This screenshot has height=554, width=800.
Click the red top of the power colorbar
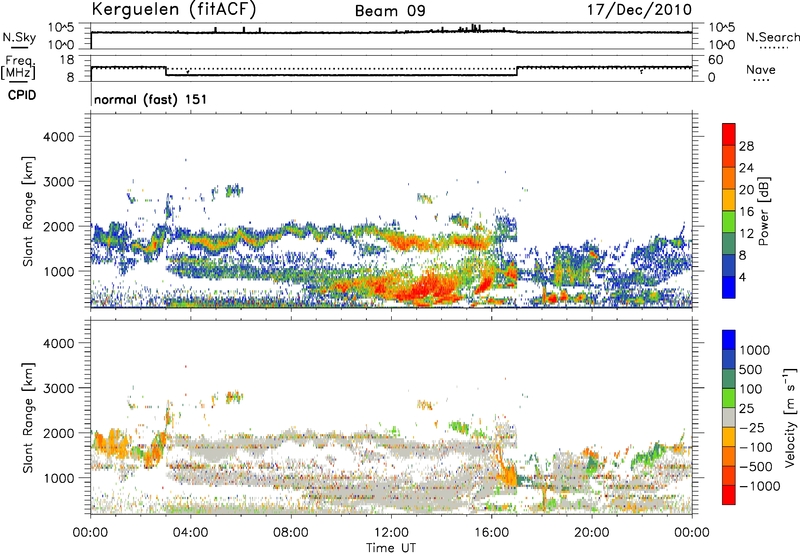pyautogui.click(x=729, y=134)
